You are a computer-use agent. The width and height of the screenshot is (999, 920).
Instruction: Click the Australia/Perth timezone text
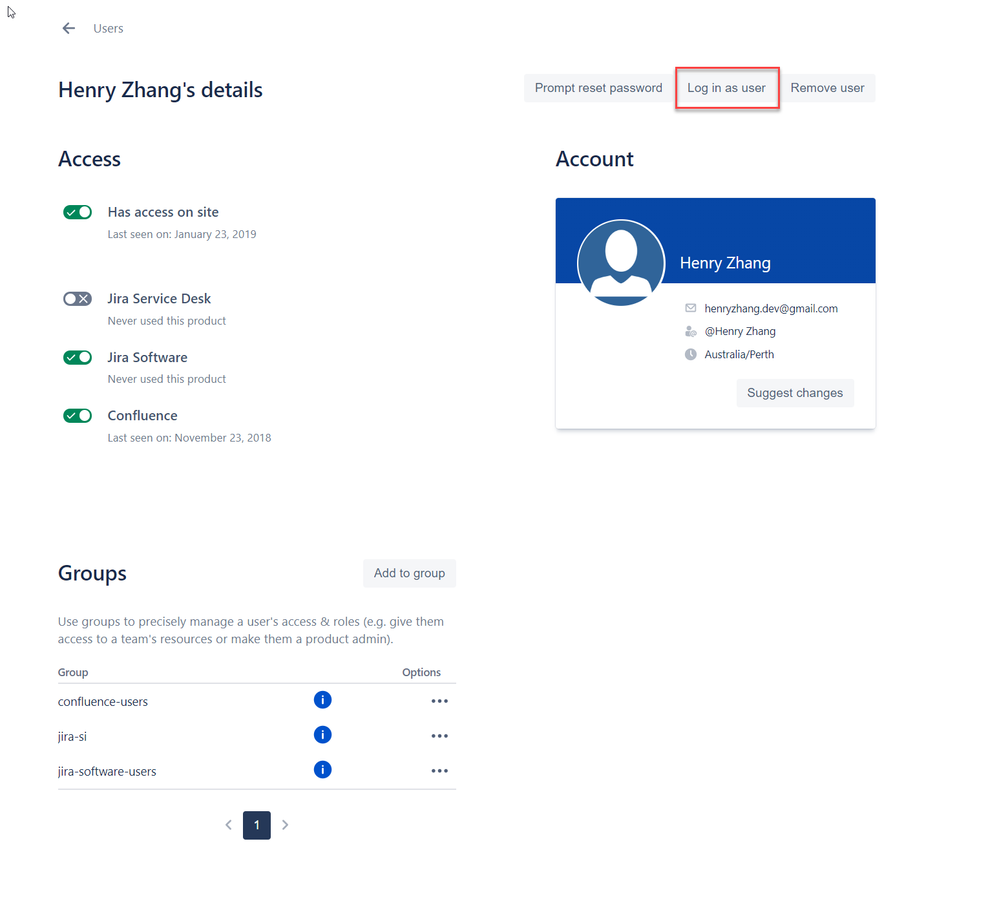click(739, 354)
